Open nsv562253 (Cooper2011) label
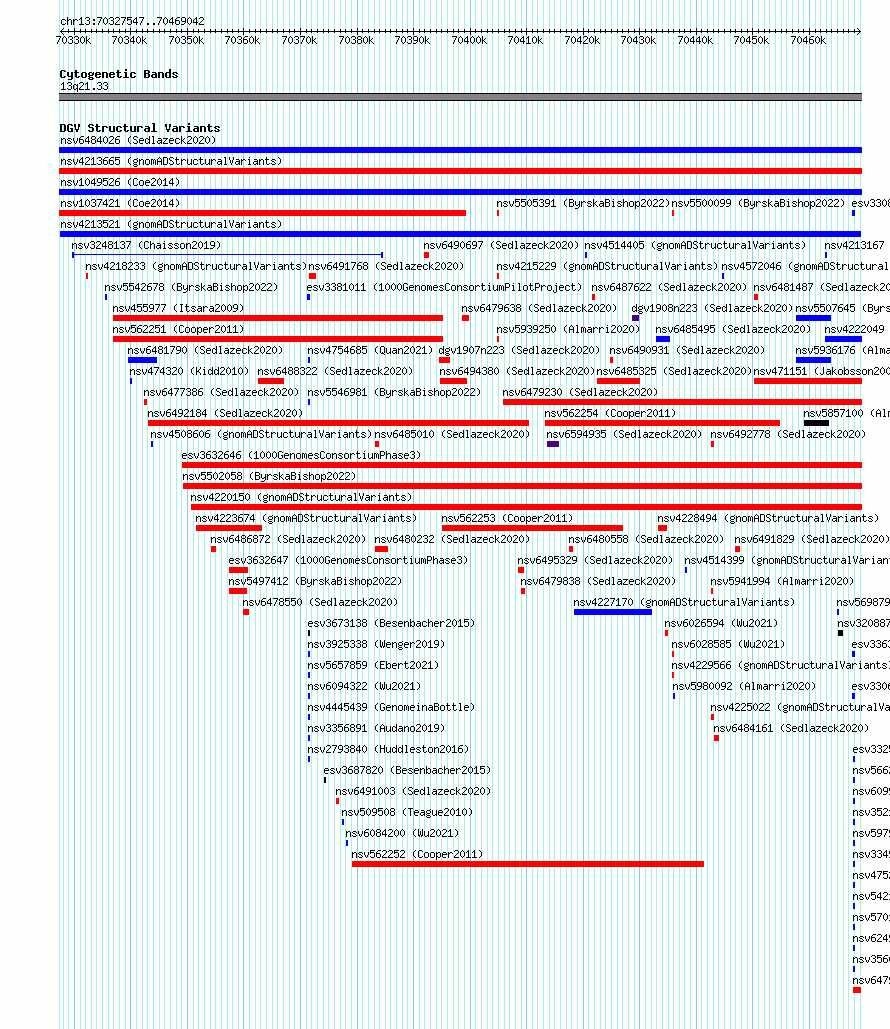The image size is (890, 1029). coord(507,518)
